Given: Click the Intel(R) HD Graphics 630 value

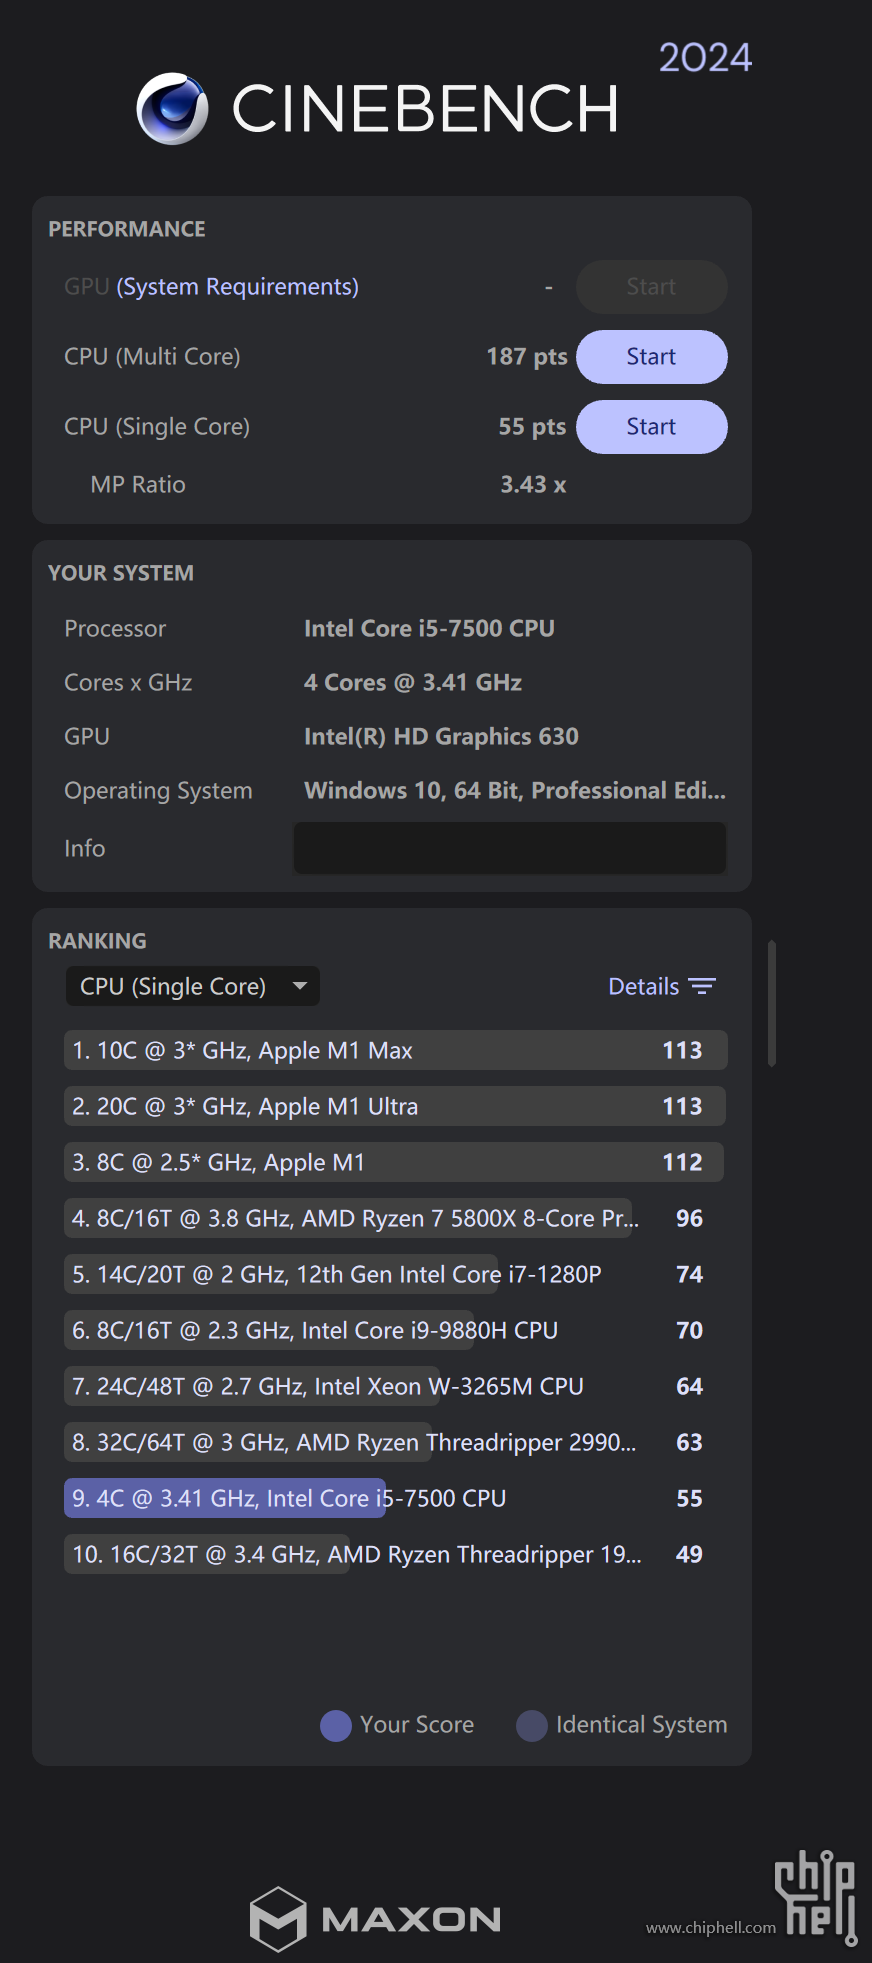Looking at the screenshot, I should 441,736.
